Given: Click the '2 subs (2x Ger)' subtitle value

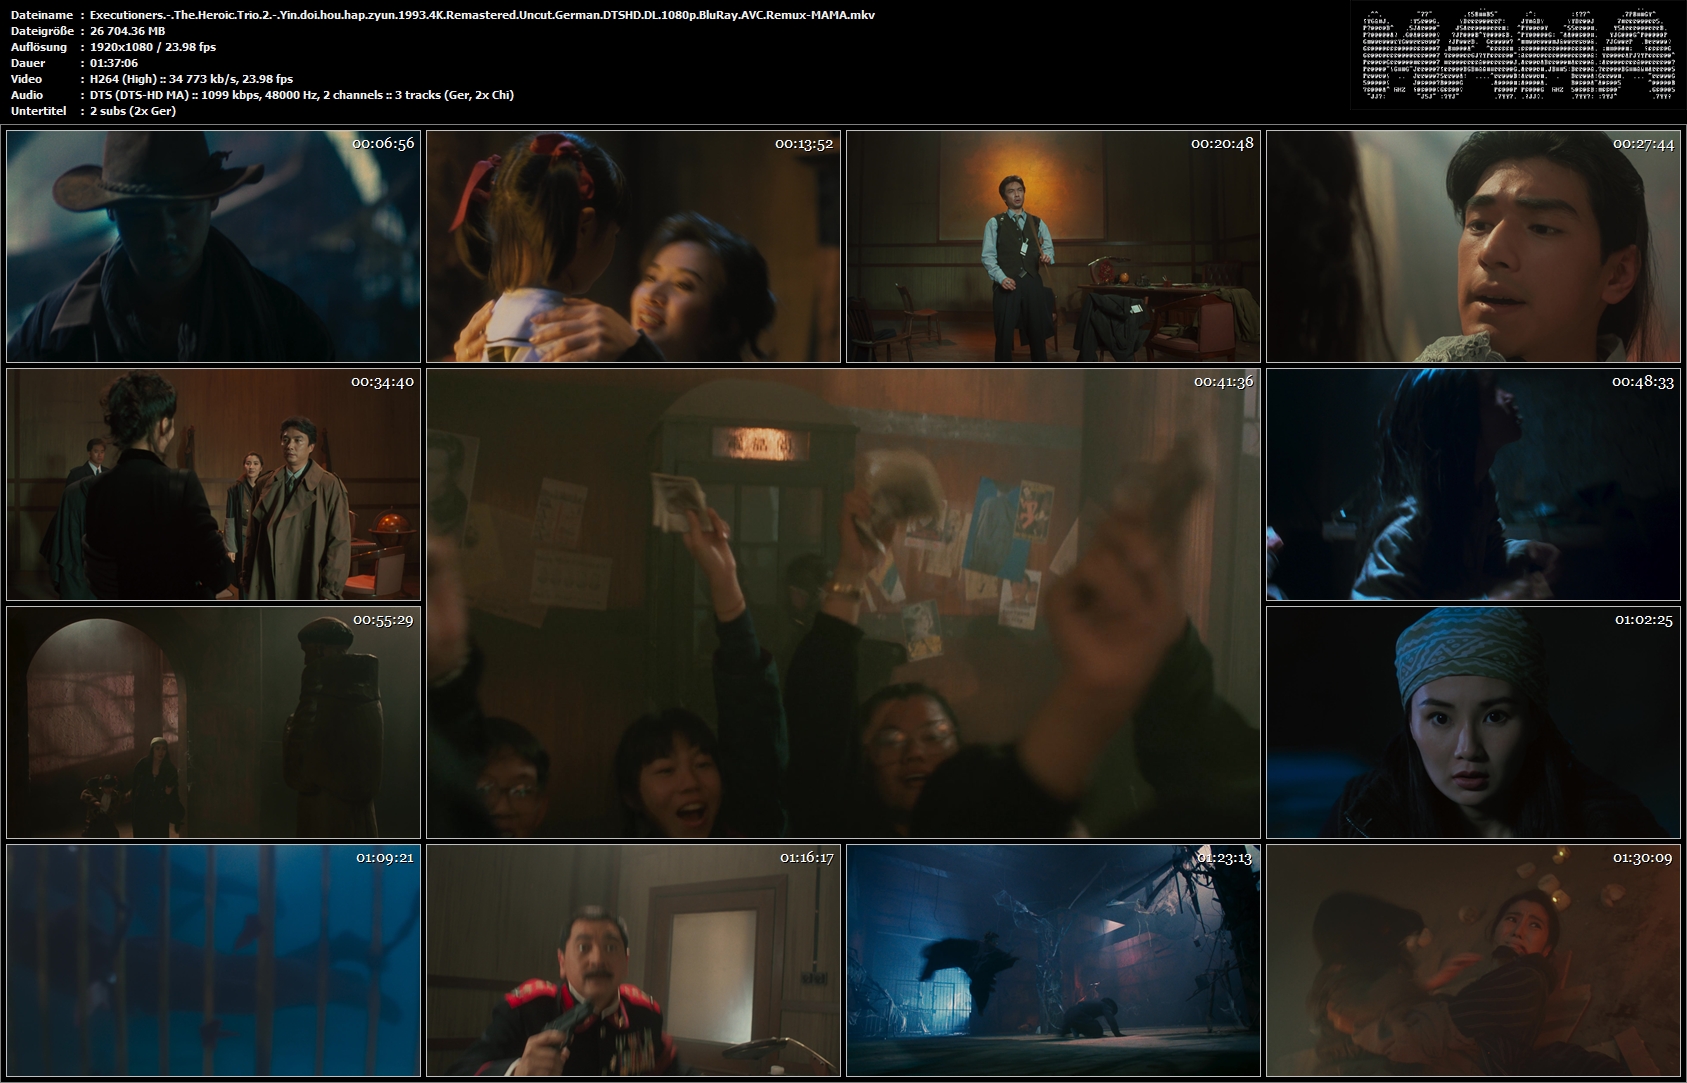Looking at the screenshot, I should coord(133,111).
